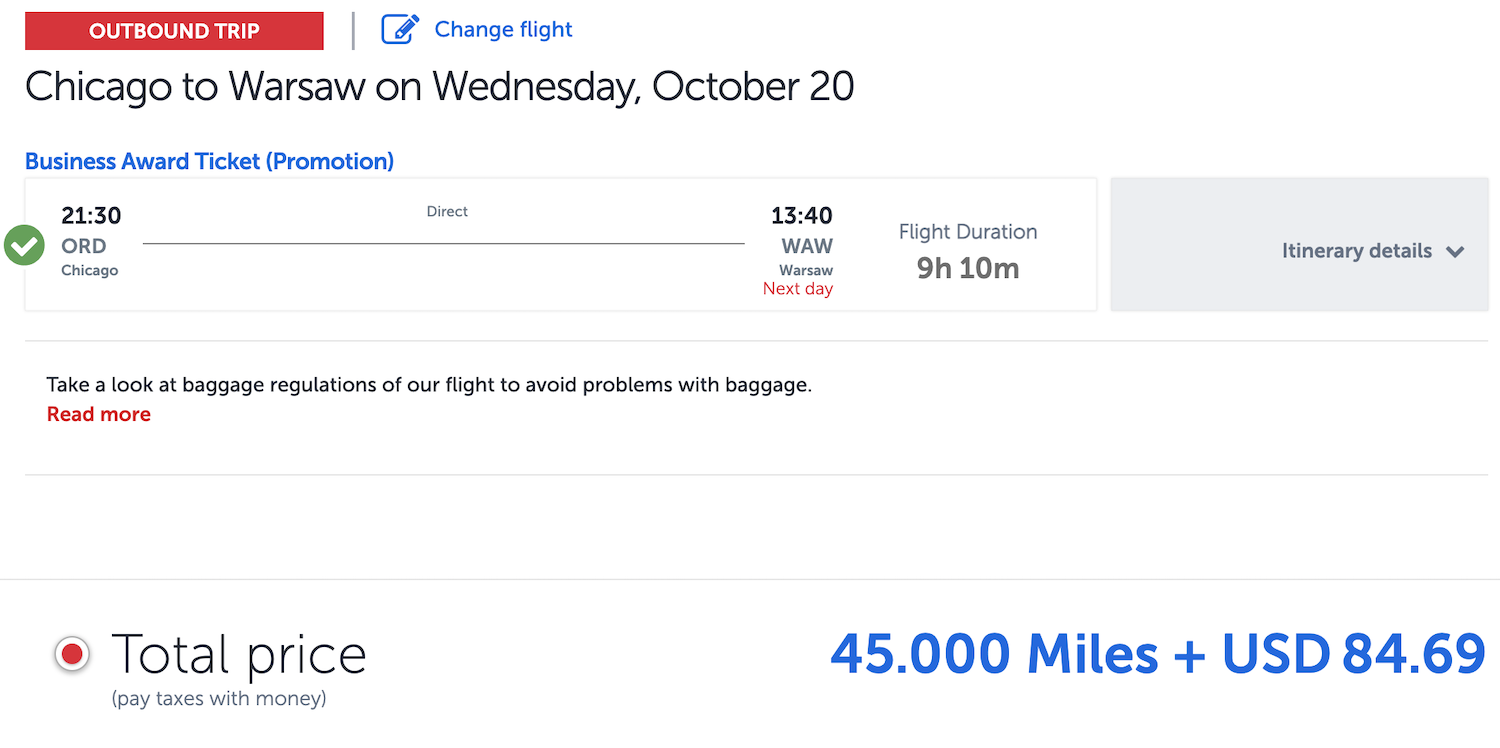1500x748 pixels.
Task: Click the Direct flight path line
Action: click(x=445, y=240)
